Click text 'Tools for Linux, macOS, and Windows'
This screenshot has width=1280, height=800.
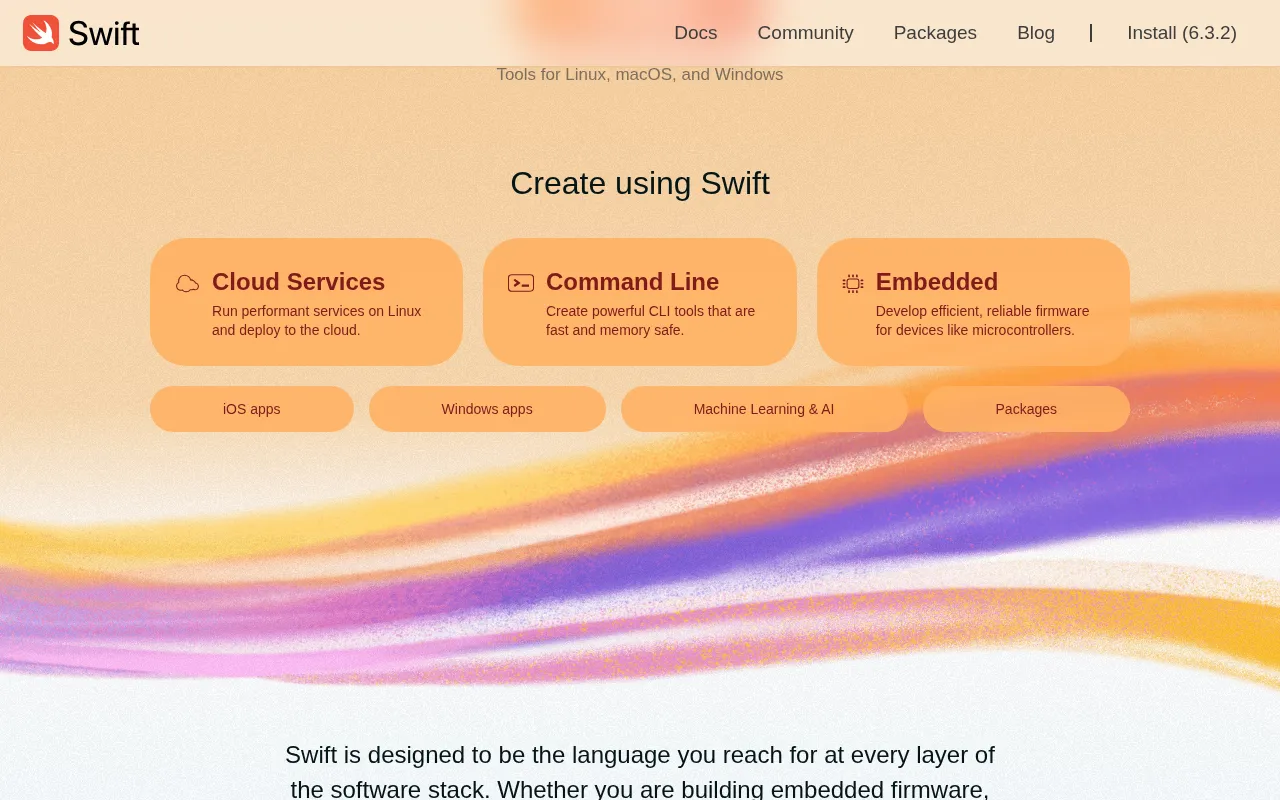point(640,74)
